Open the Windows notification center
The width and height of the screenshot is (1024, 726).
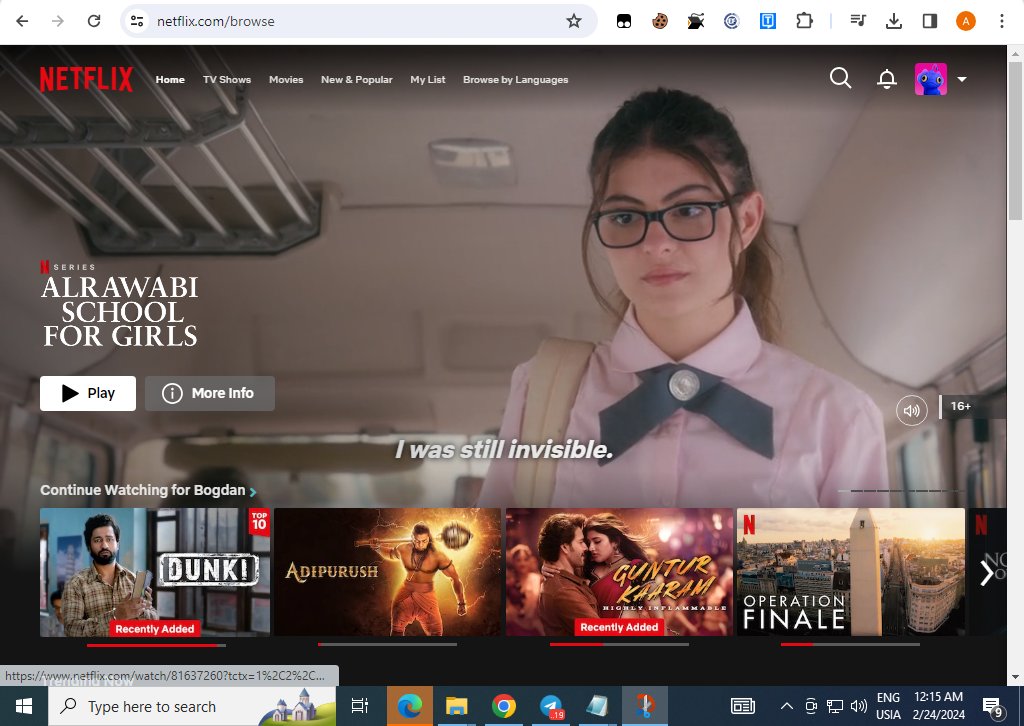tap(993, 706)
